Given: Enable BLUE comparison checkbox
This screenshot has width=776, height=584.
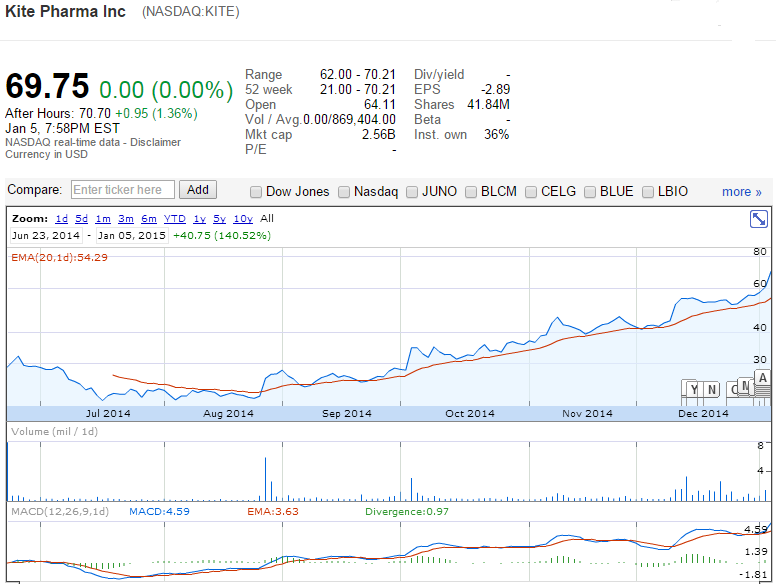Looking at the screenshot, I should [x=590, y=192].
